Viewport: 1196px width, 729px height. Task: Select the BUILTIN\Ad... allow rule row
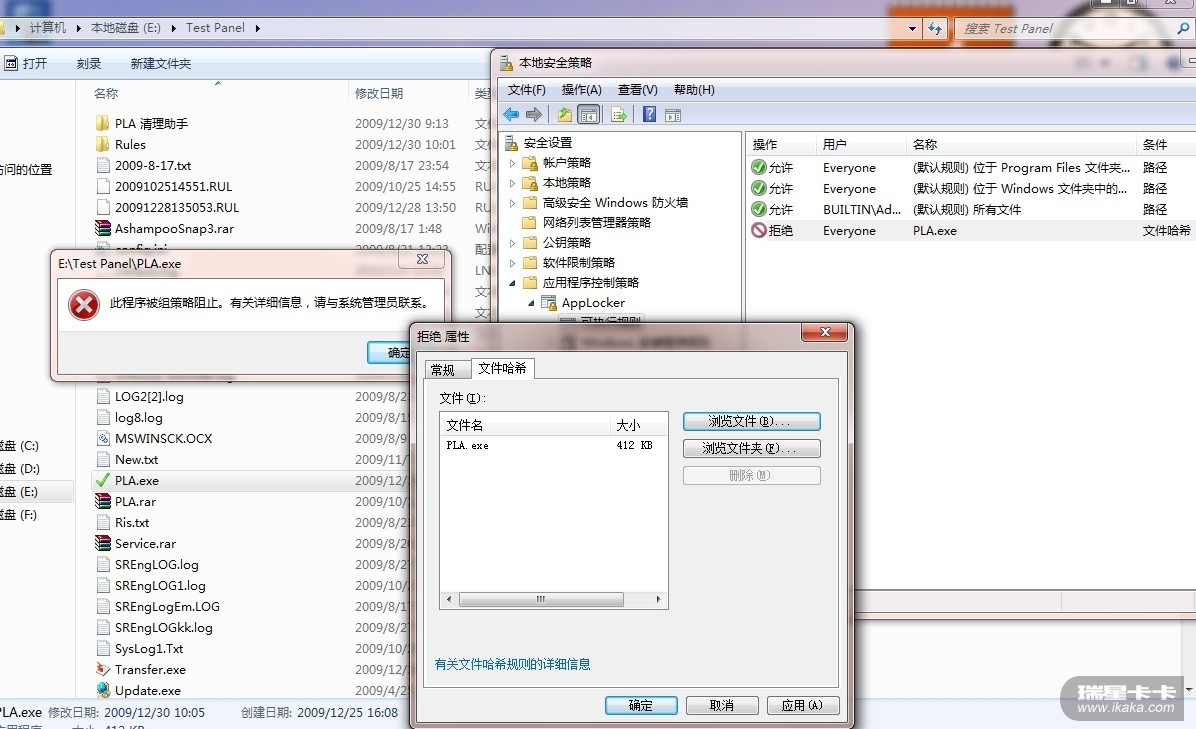click(x=969, y=209)
